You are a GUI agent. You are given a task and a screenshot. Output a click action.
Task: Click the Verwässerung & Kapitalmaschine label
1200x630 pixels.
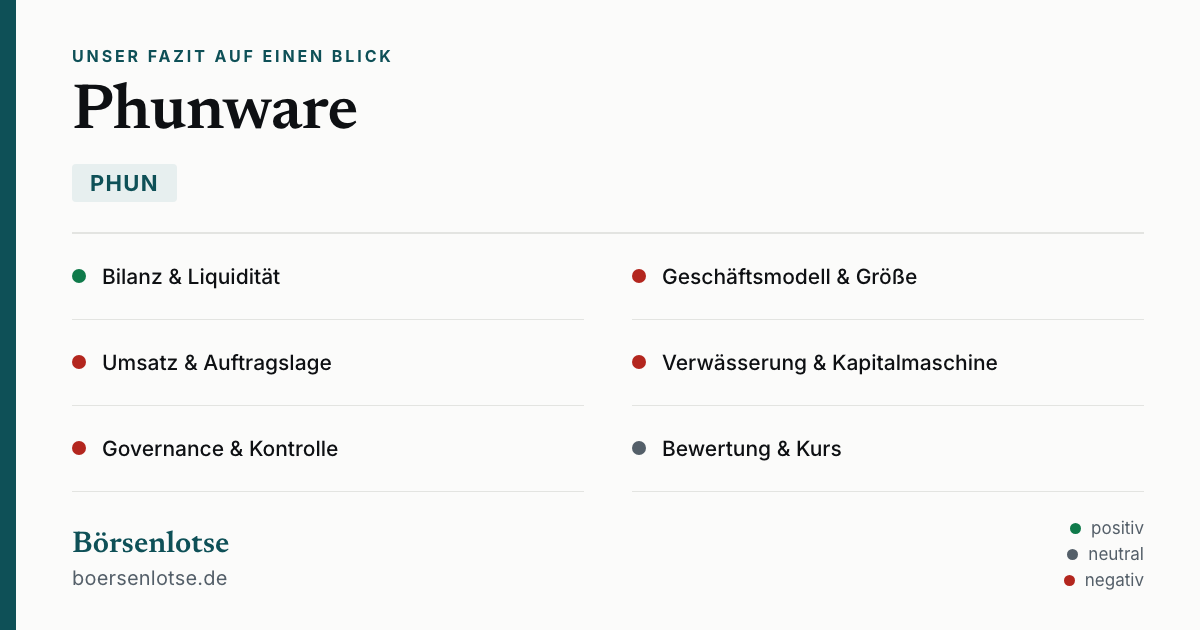[x=830, y=362]
